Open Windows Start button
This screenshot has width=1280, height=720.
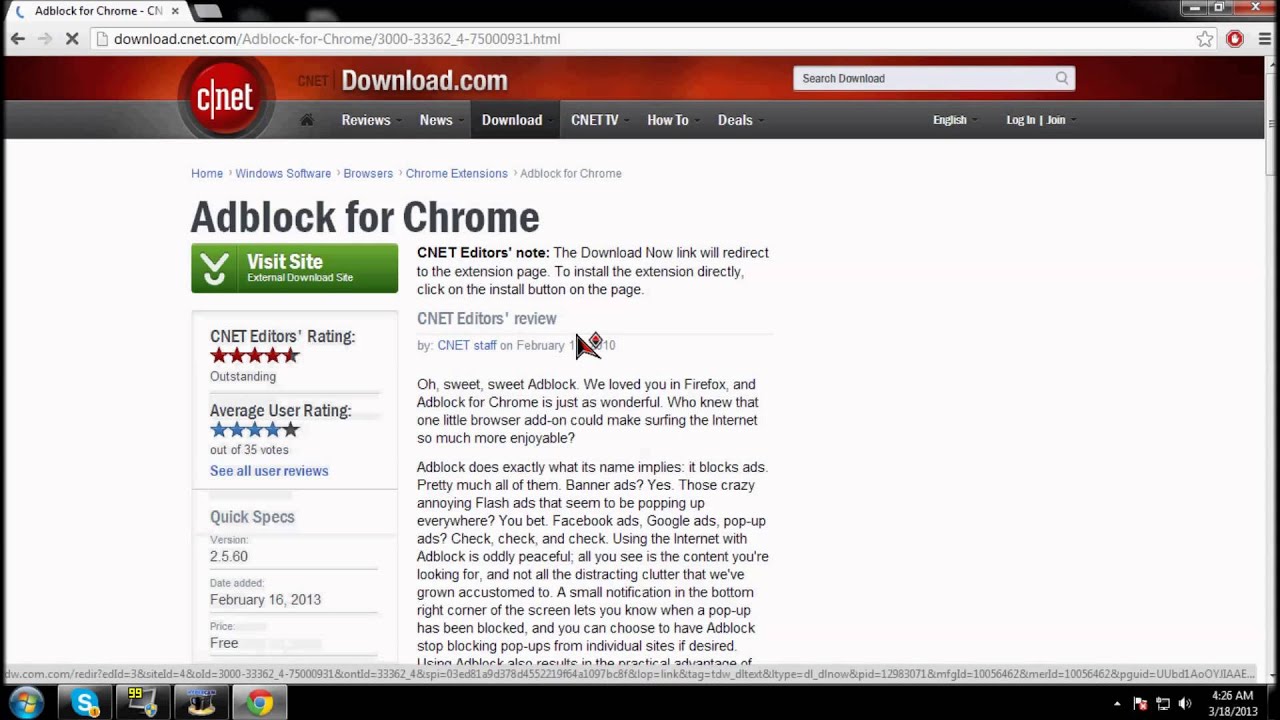click(x=25, y=703)
